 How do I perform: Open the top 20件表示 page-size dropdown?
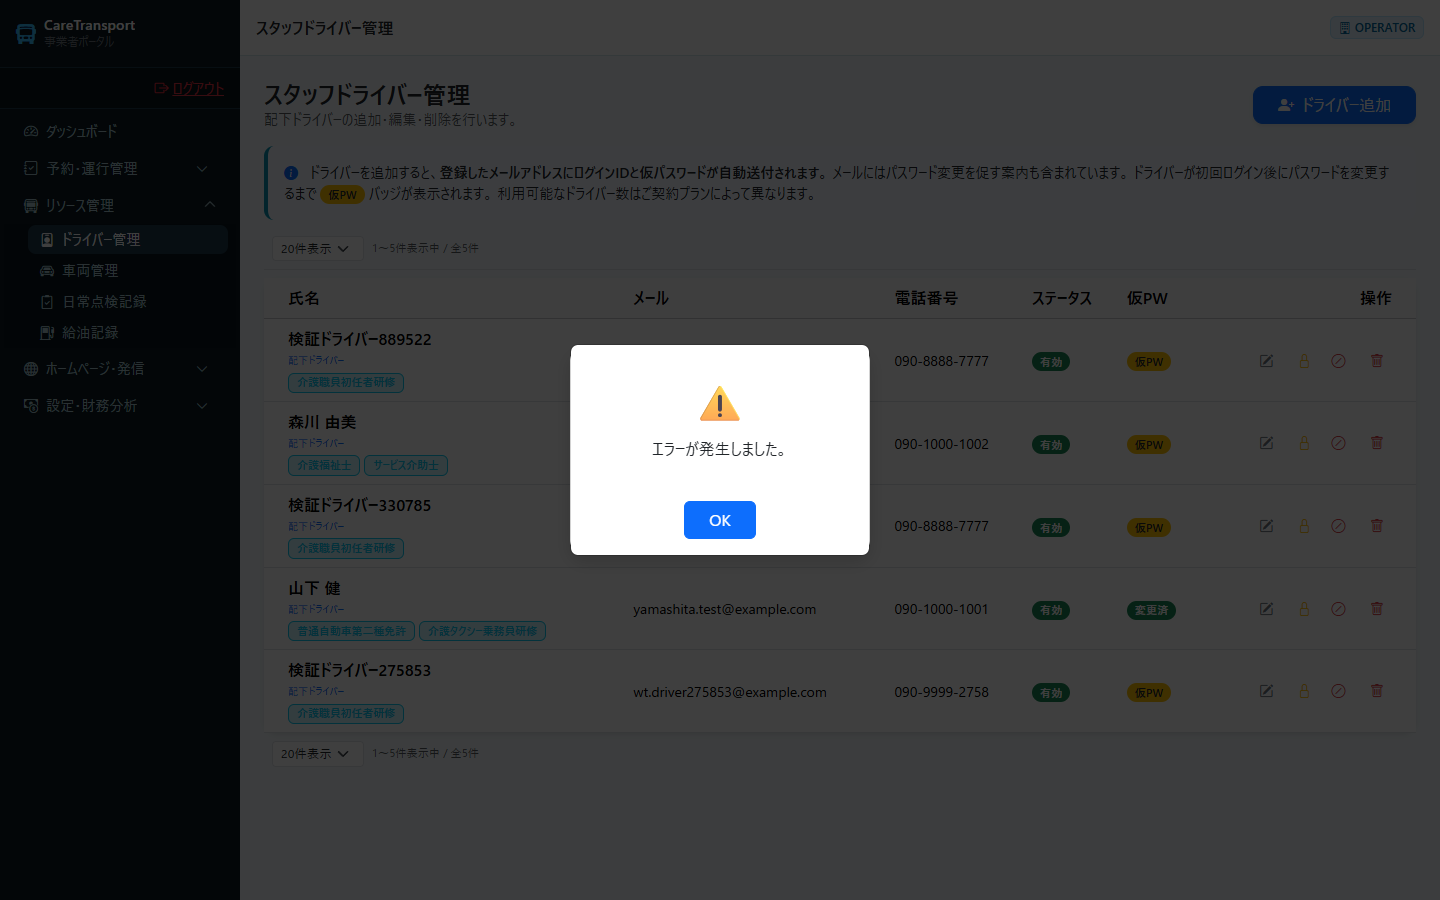coord(317,248)
